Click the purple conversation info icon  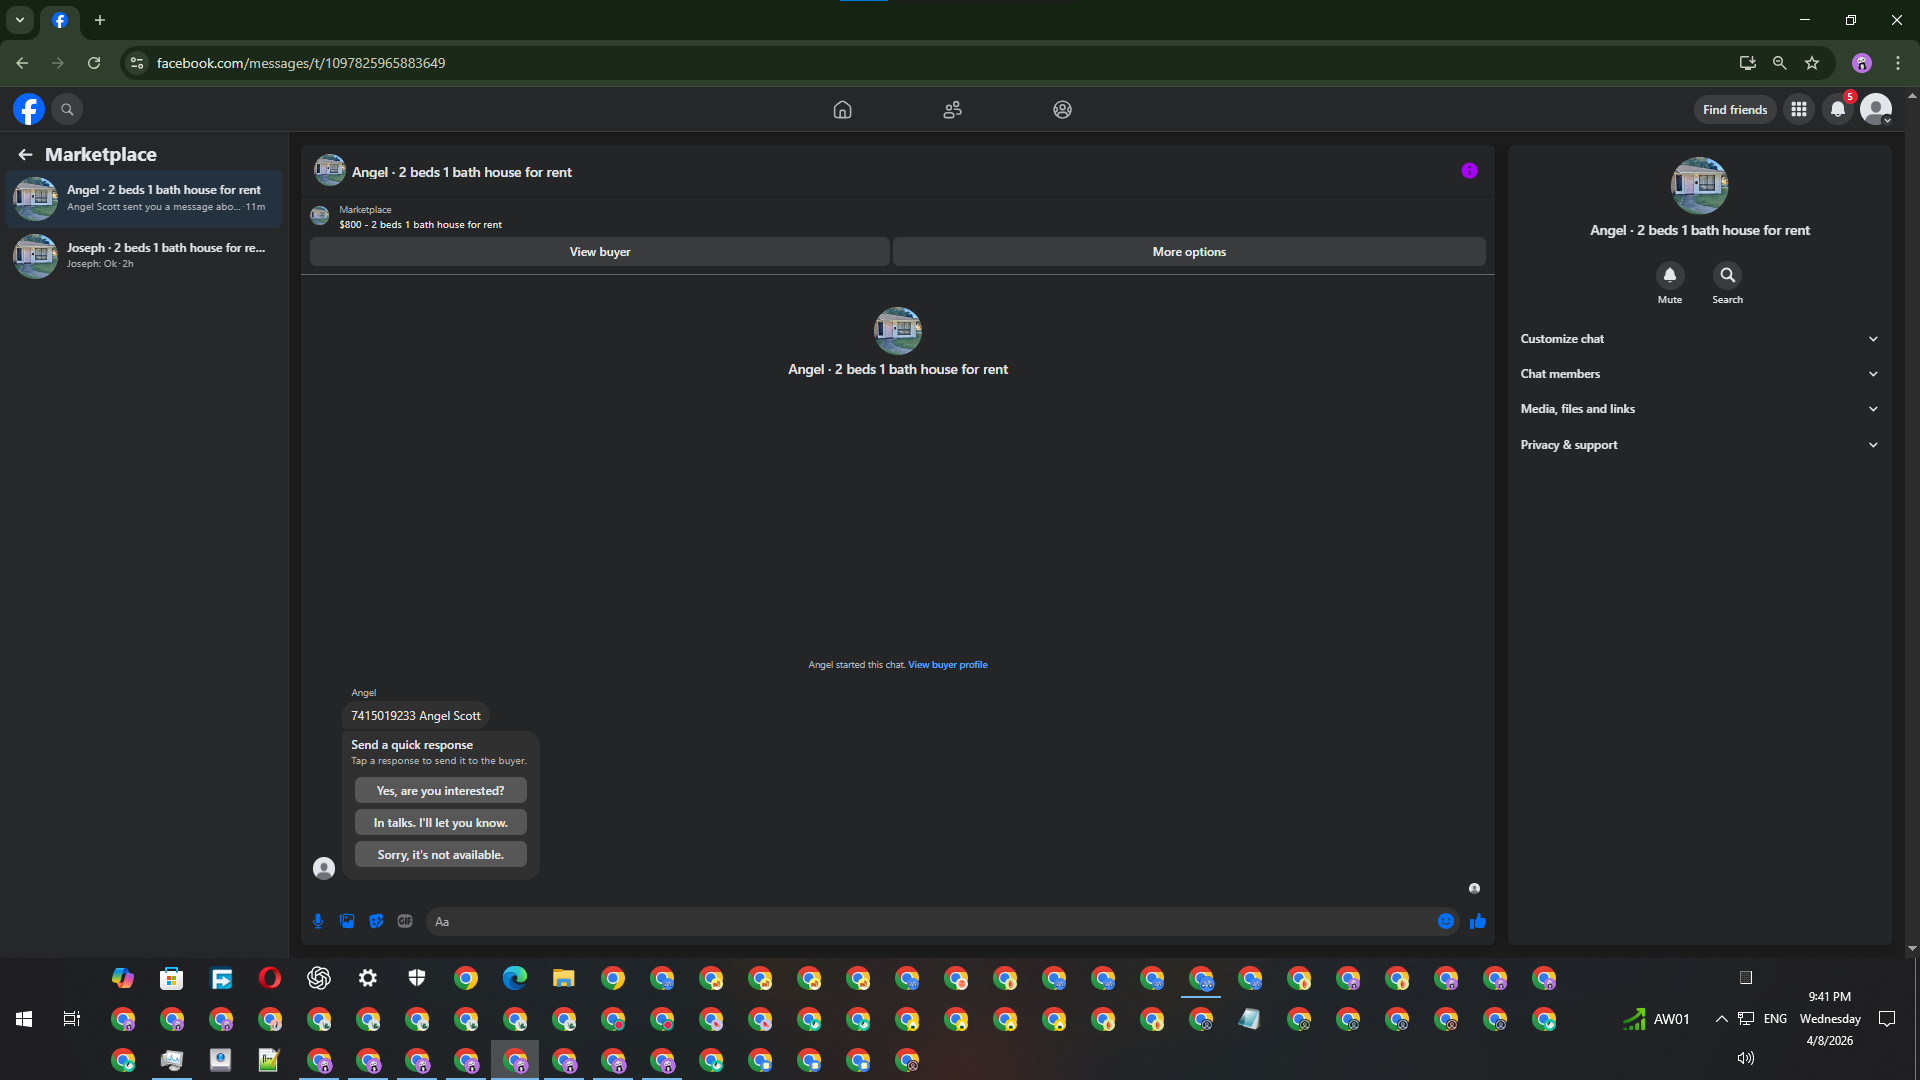click(1469, 171)
